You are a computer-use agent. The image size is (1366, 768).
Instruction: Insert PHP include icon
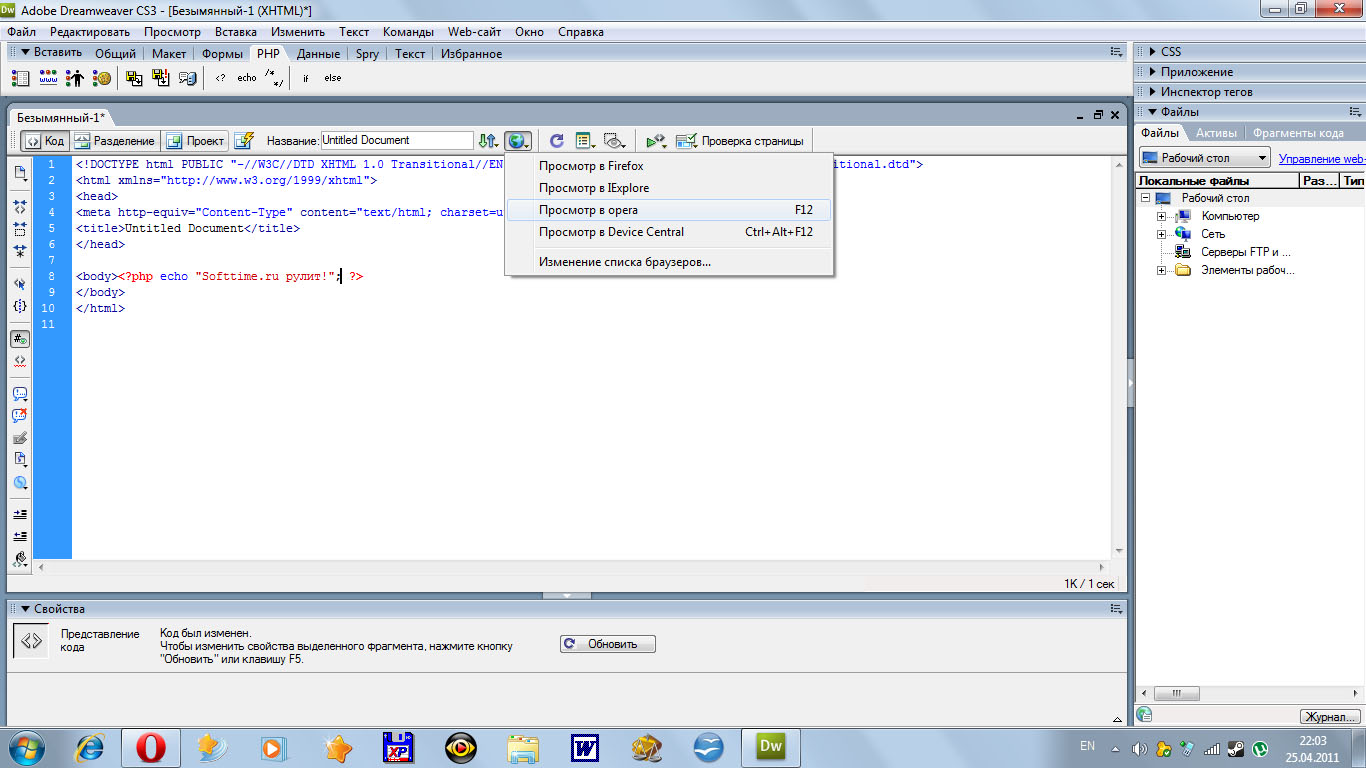[134, 77]
